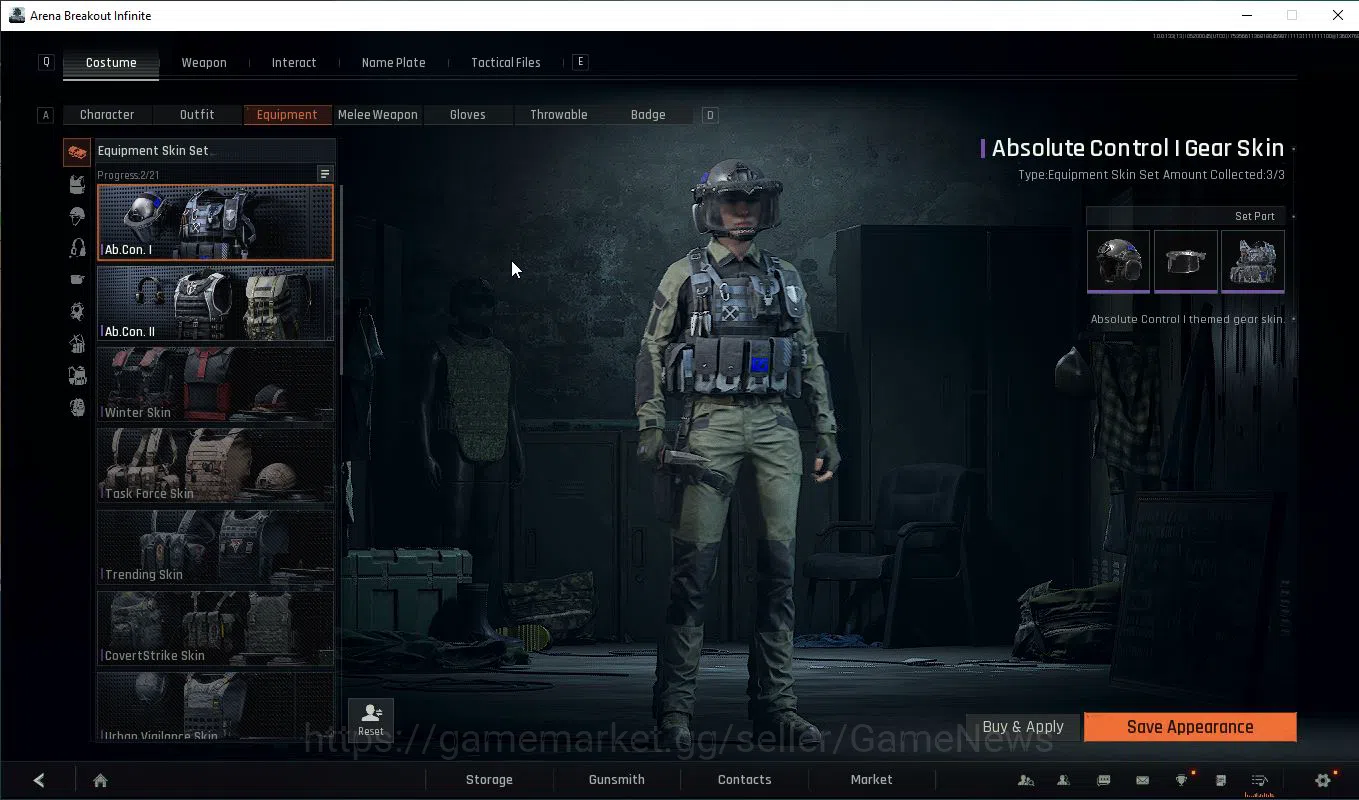Click the Absolute Control I Gear Skin title
This screenshot has height=800, width=1359.
coord(1137,148)
